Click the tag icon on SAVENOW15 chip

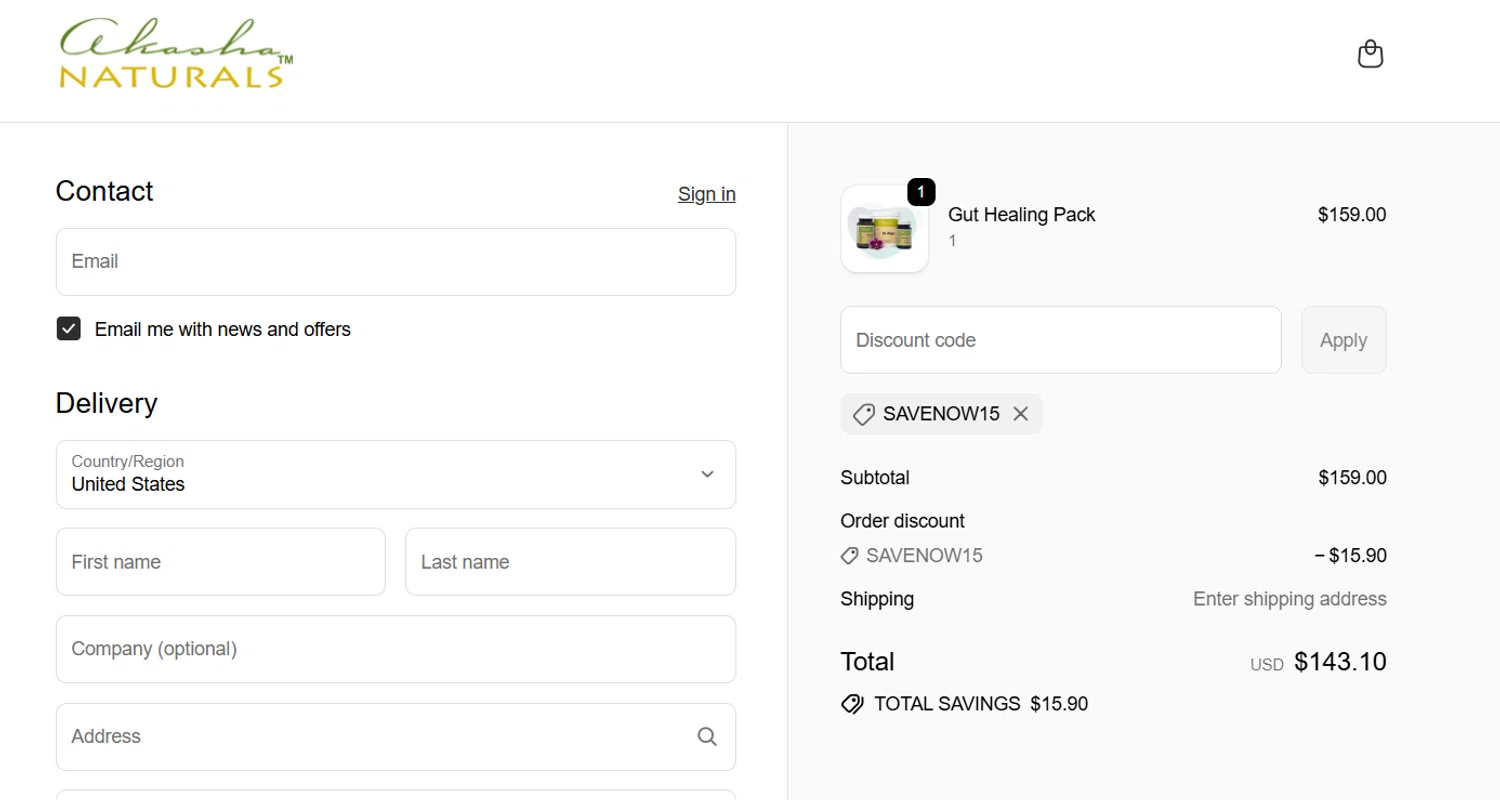(864, 414)
